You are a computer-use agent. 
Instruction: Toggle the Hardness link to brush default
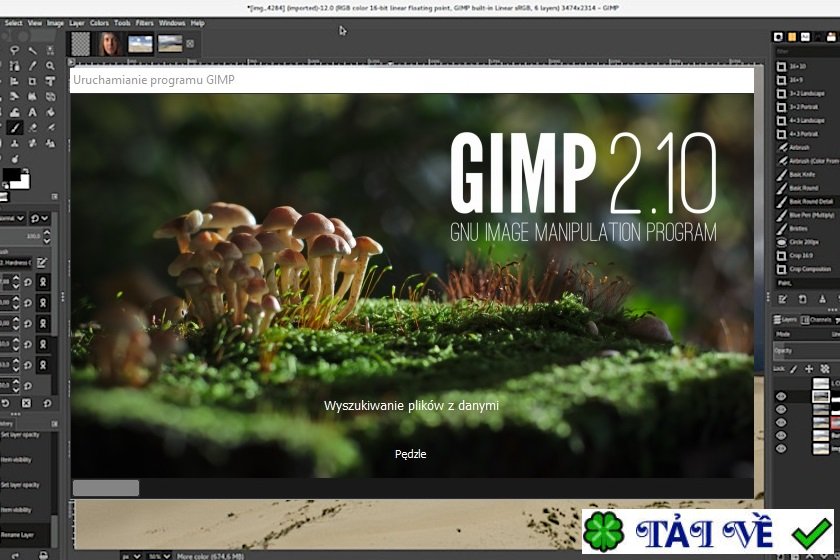43,365
